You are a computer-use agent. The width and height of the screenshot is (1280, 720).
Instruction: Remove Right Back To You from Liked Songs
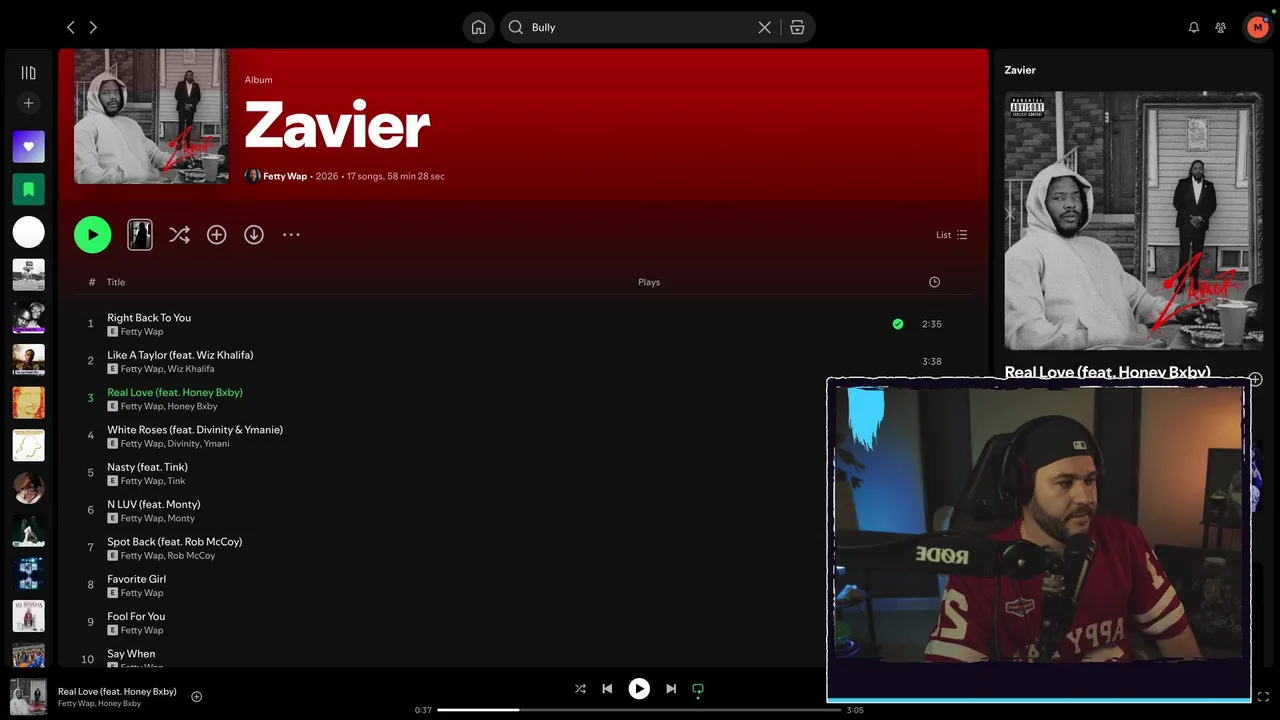tap(898, 324)
